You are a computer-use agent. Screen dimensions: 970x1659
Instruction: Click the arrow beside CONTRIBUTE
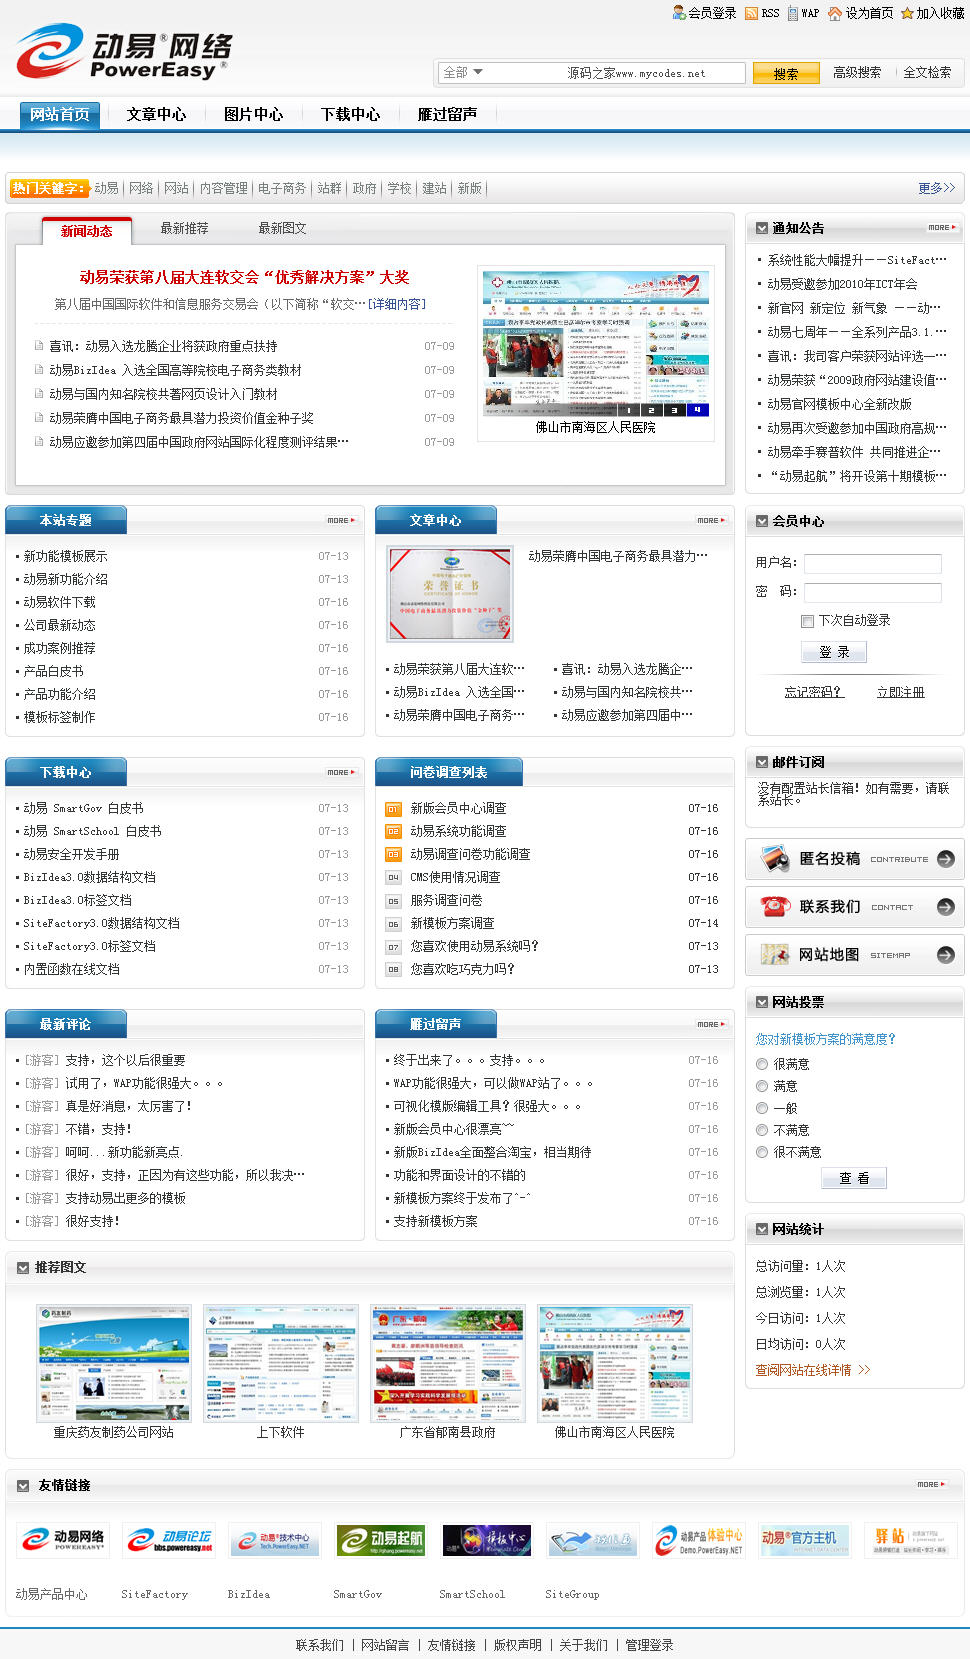(x=945, y=859)
